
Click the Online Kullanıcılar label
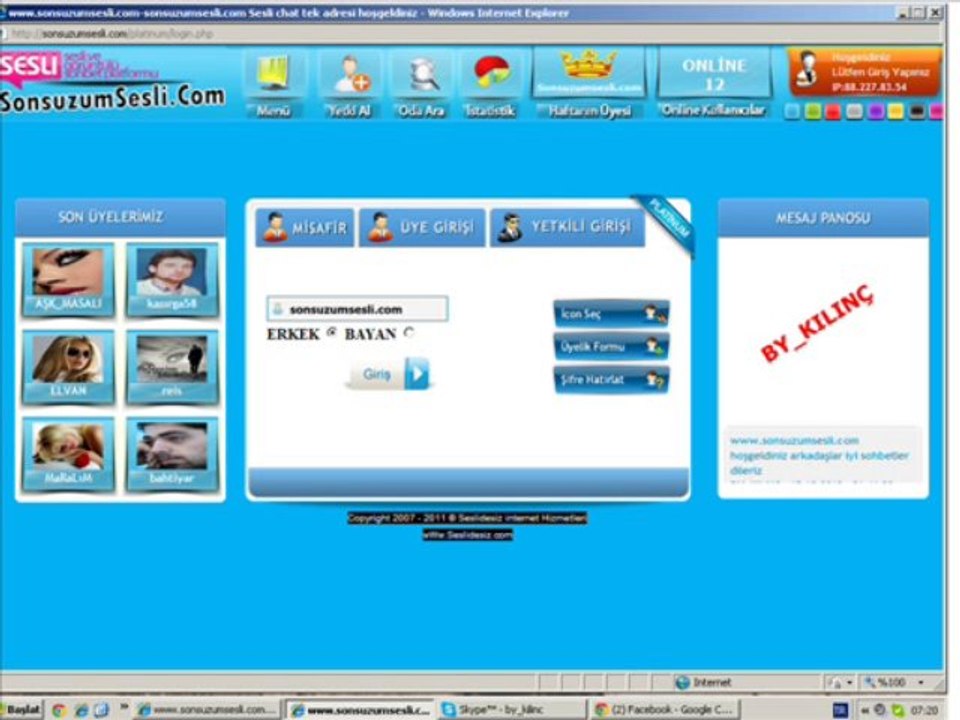point(713,110)
